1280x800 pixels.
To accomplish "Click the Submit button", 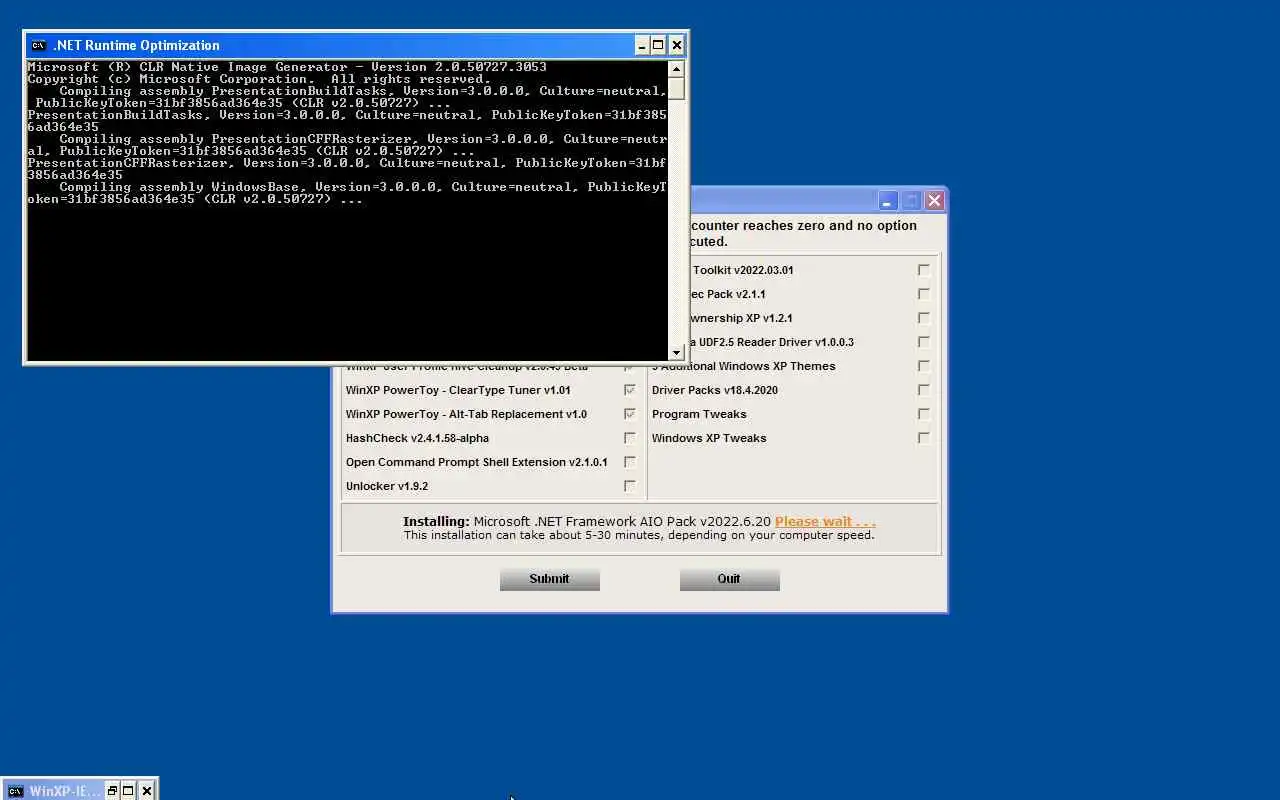I will [550, 579].
